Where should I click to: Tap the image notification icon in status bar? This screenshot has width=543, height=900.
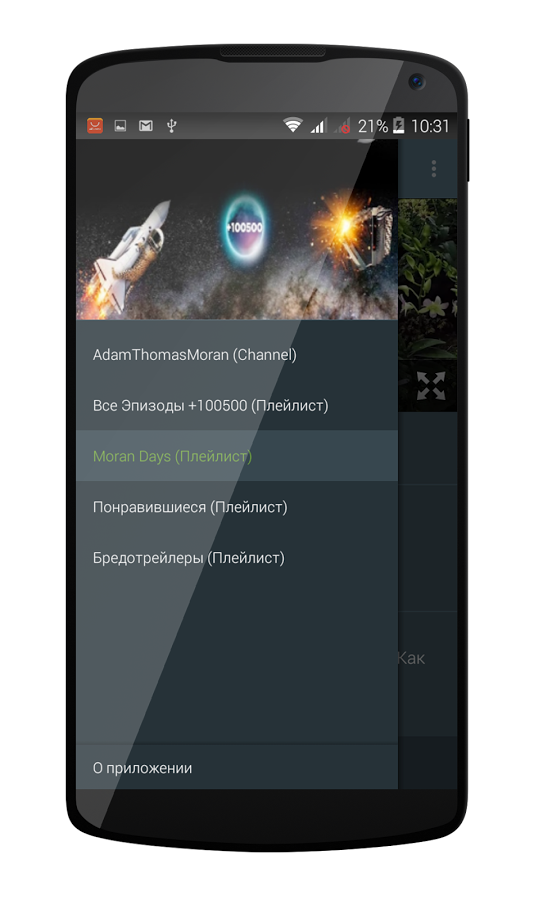coord(120,126)
